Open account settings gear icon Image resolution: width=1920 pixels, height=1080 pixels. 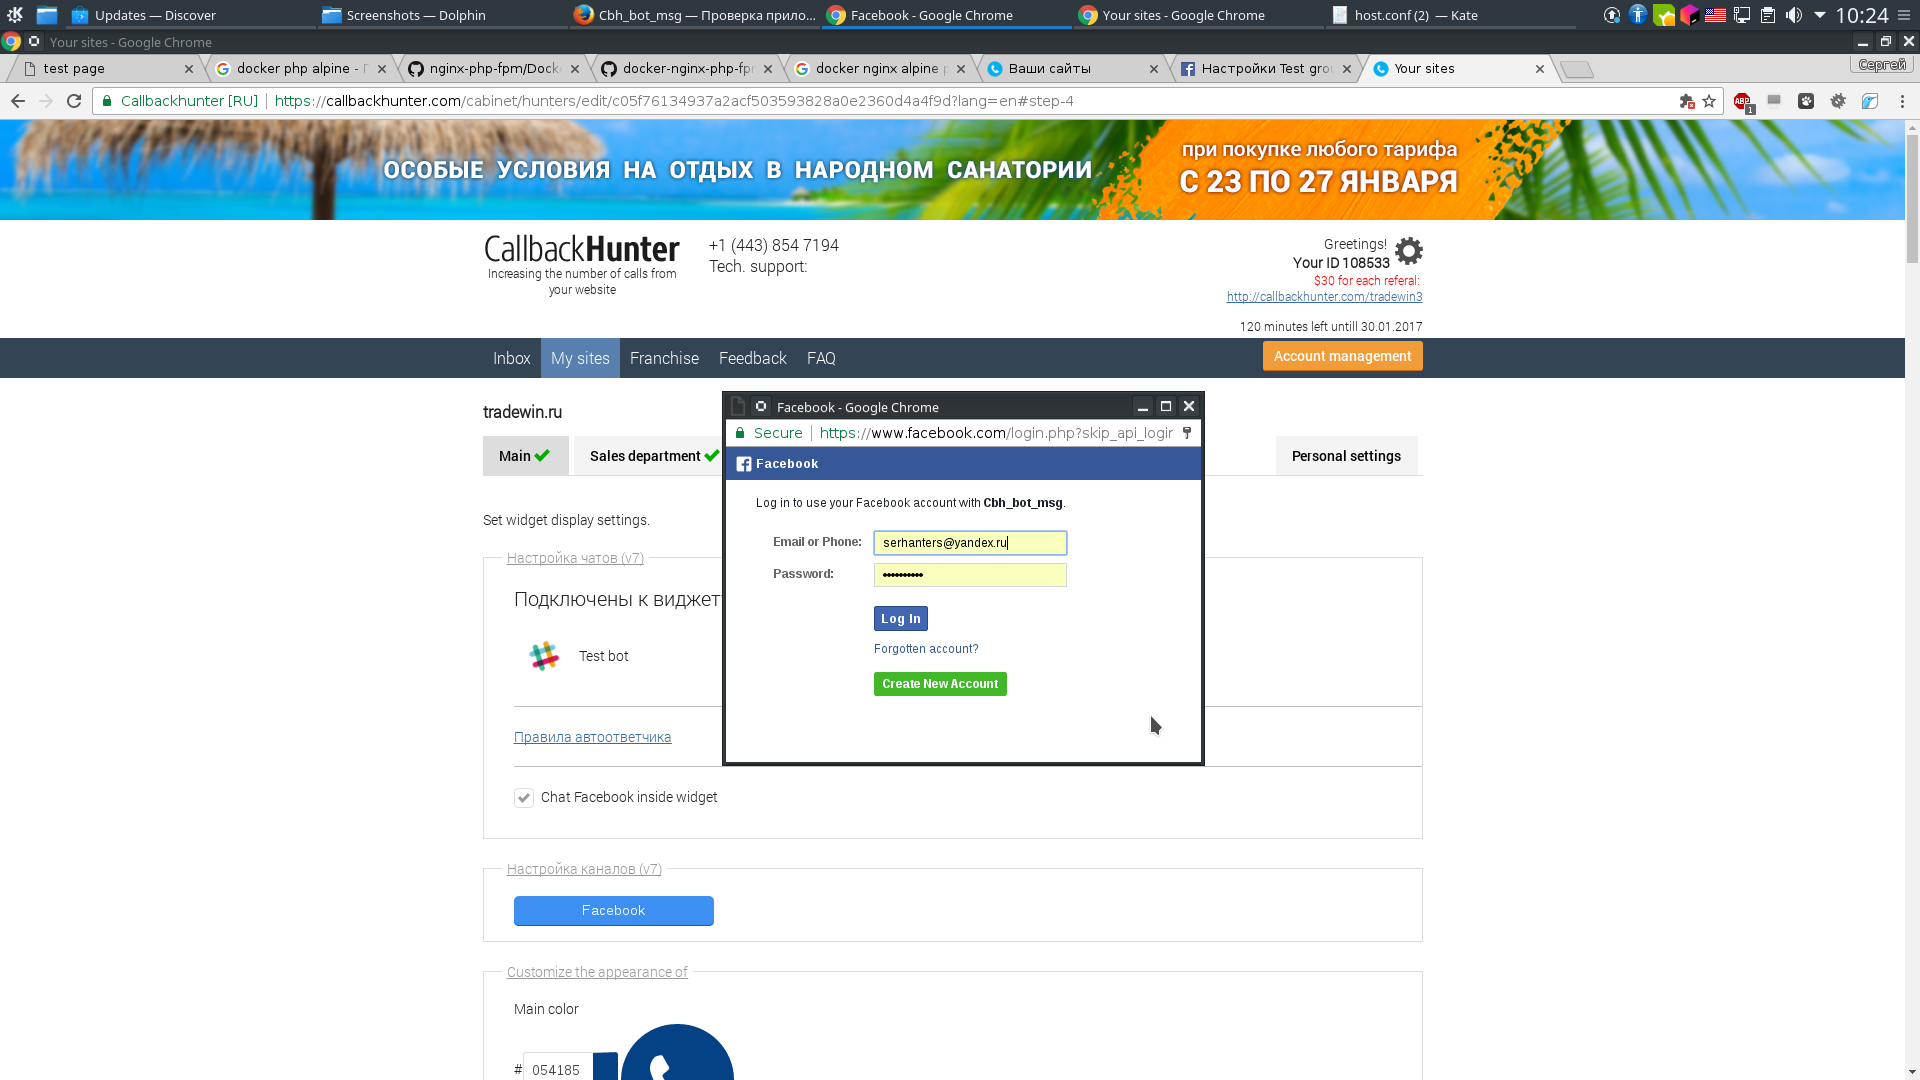[1409, 250]
